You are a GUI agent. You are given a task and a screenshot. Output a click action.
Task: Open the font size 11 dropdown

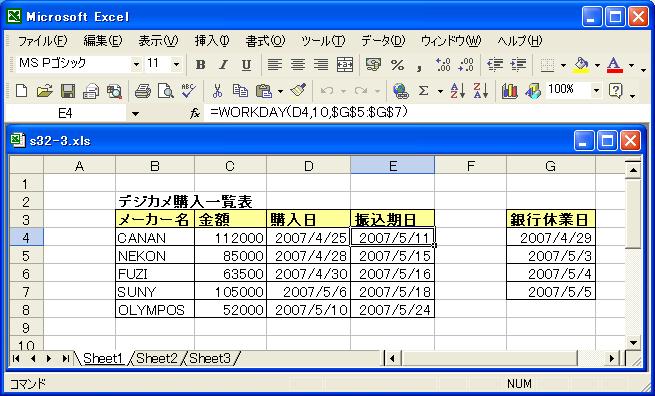pos(176,64)
